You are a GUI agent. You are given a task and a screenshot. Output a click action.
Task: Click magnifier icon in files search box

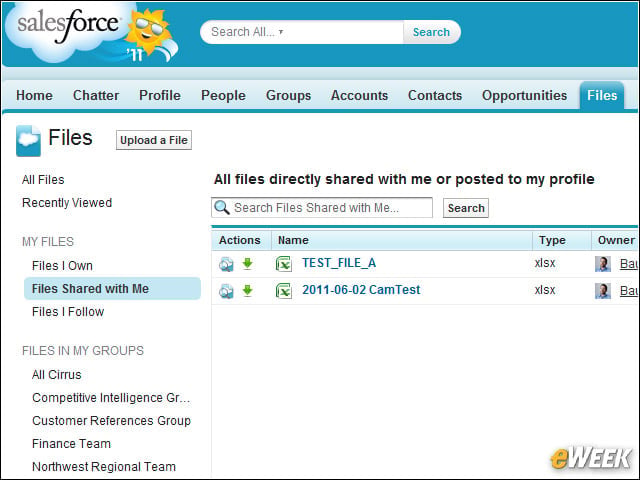coord(222,207)
